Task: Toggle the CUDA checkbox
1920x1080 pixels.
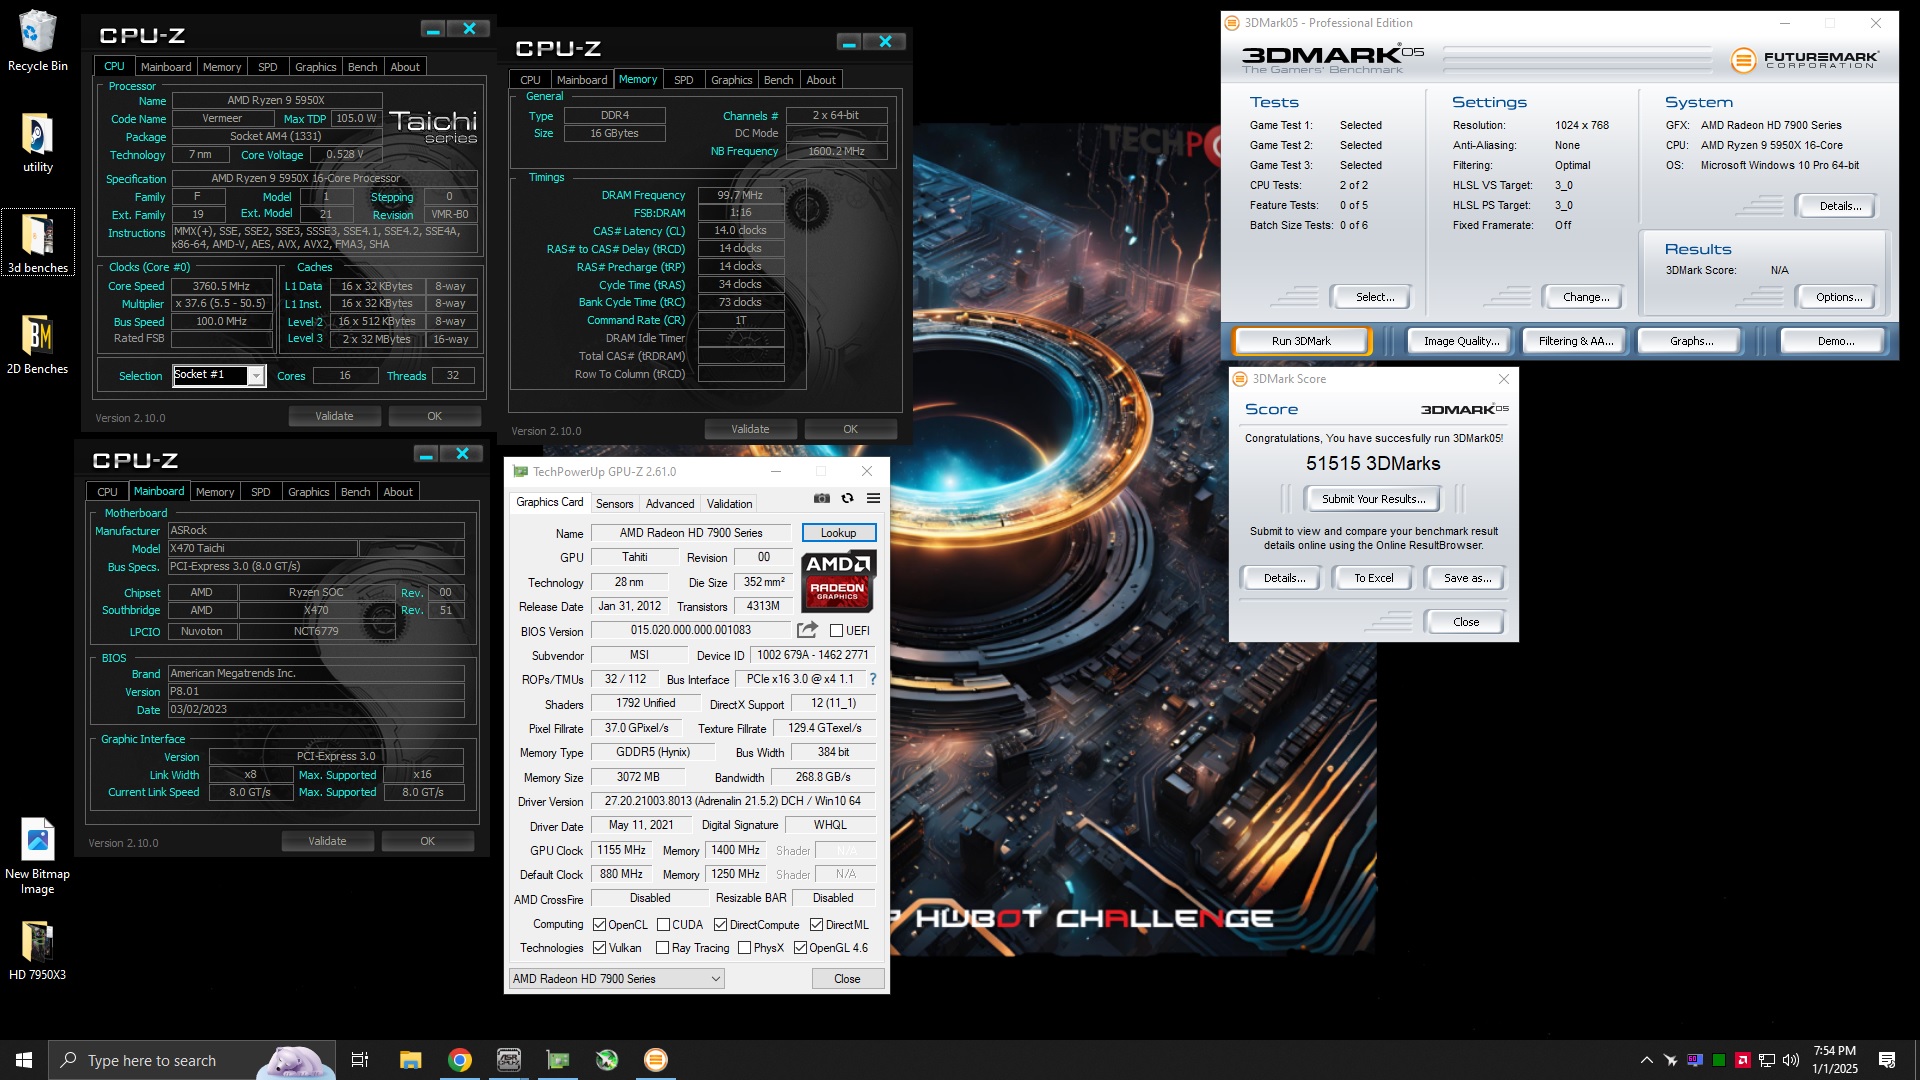Action: click(663, 925)
